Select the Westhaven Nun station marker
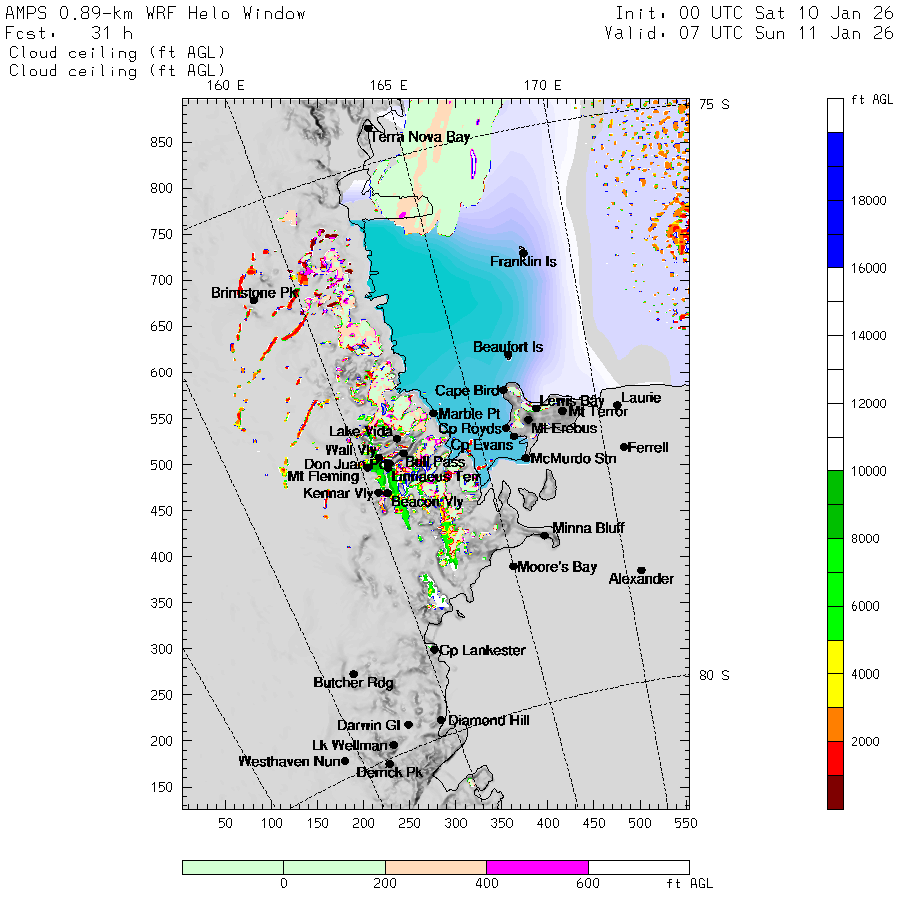 (x=345, y=761)
